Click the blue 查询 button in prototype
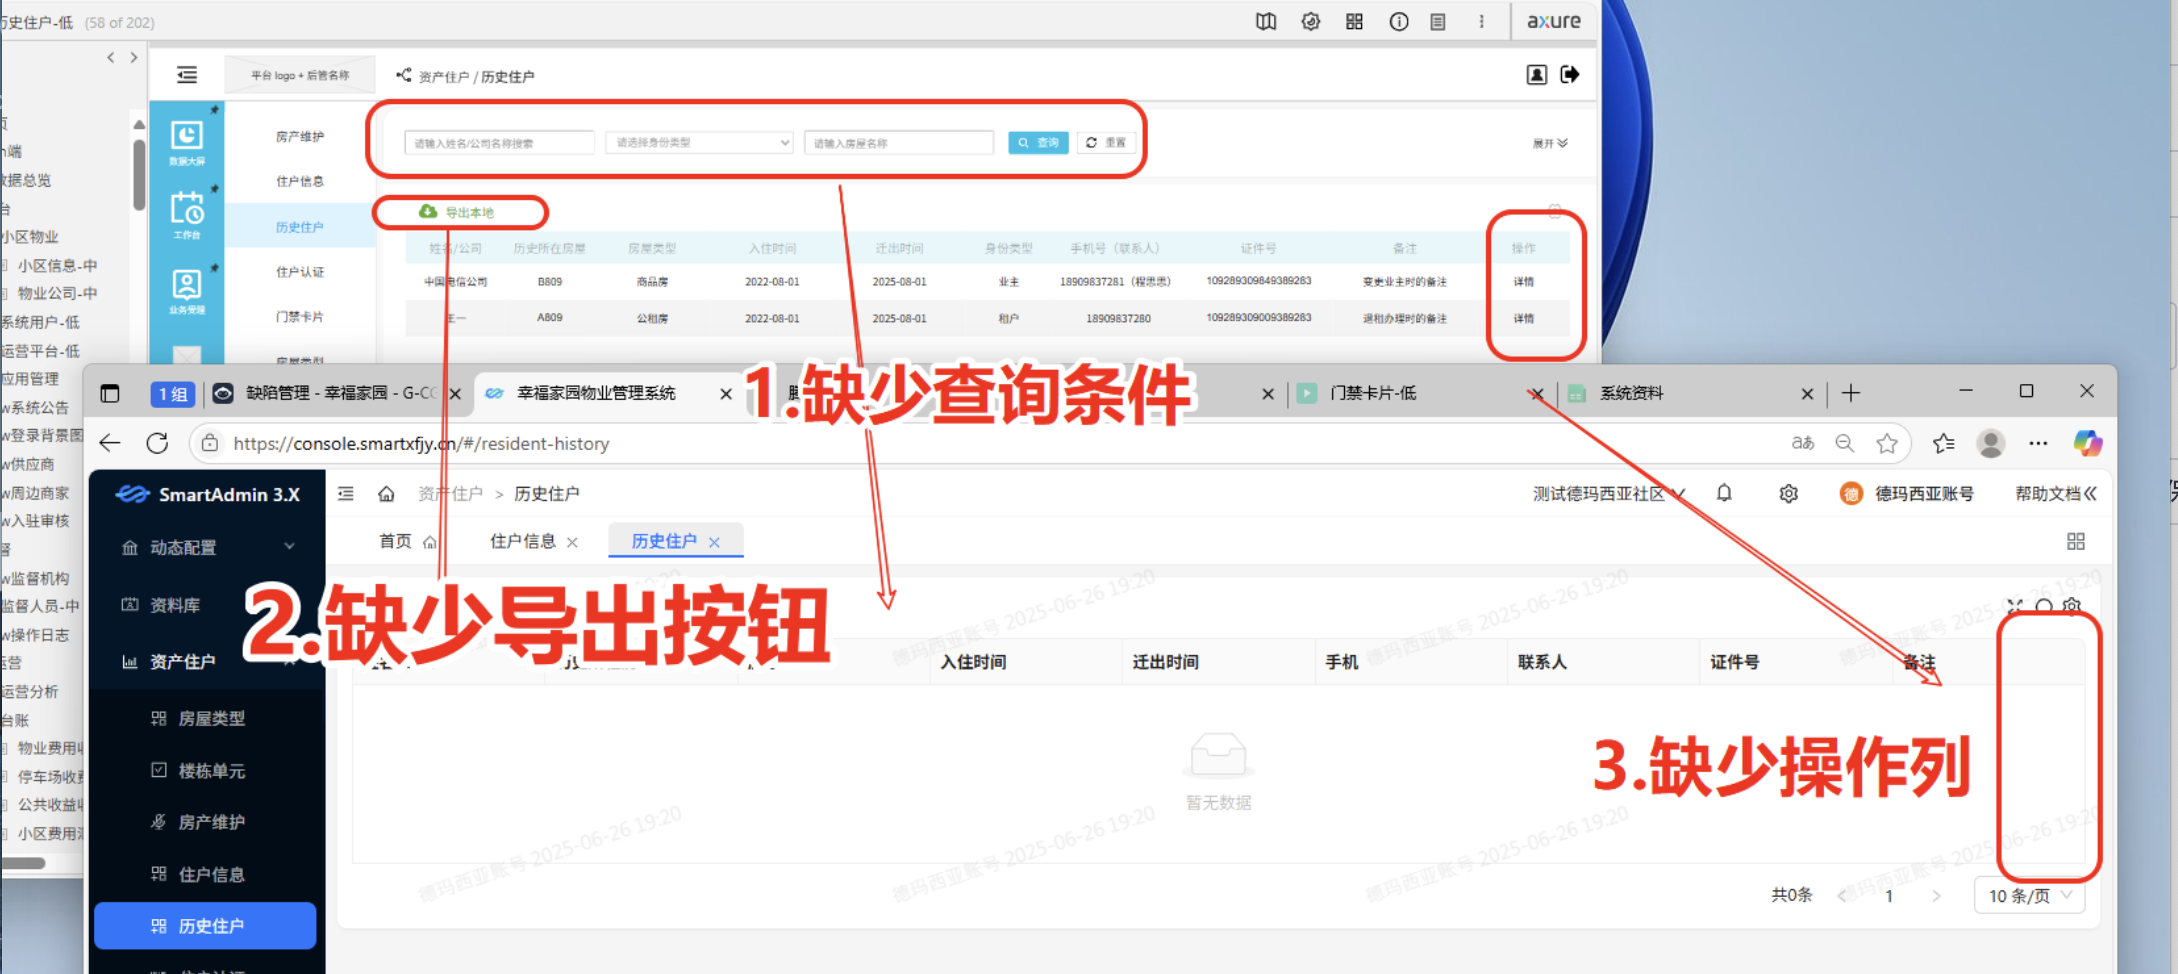This screenshot has height=974, width=2178. [x=1038, y=143]
